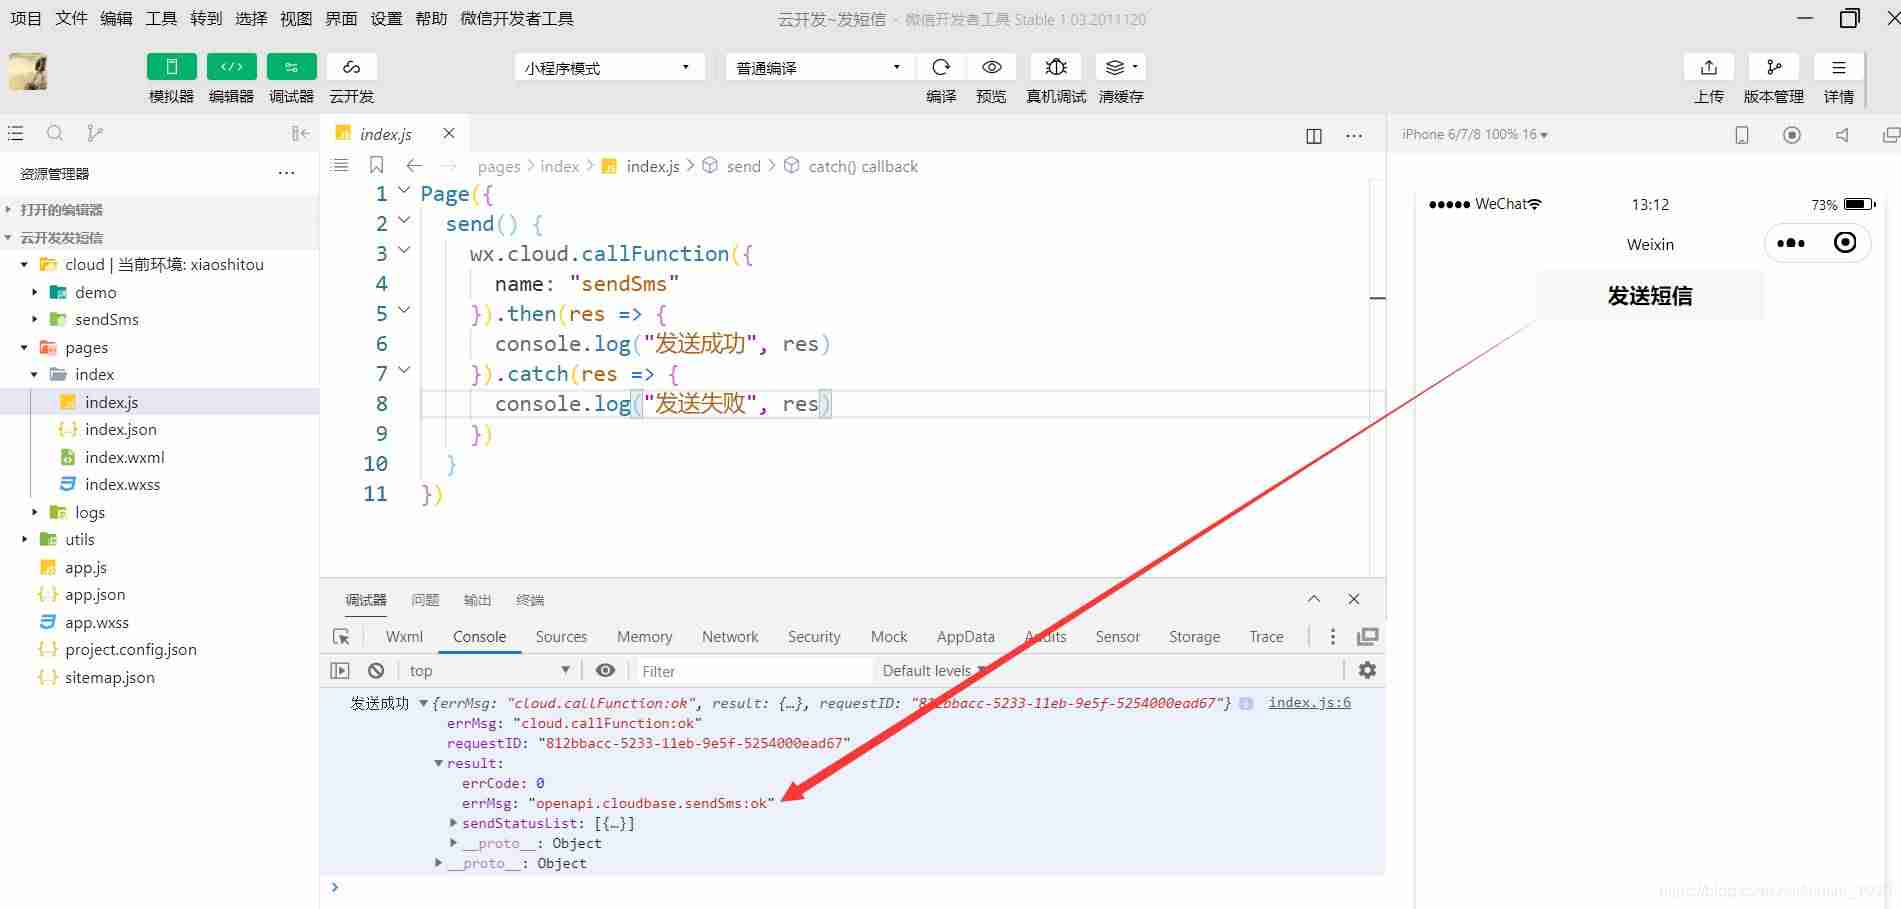Open the Wxml devtools tab
The image size is (1901, 909).
coord(404,636)
